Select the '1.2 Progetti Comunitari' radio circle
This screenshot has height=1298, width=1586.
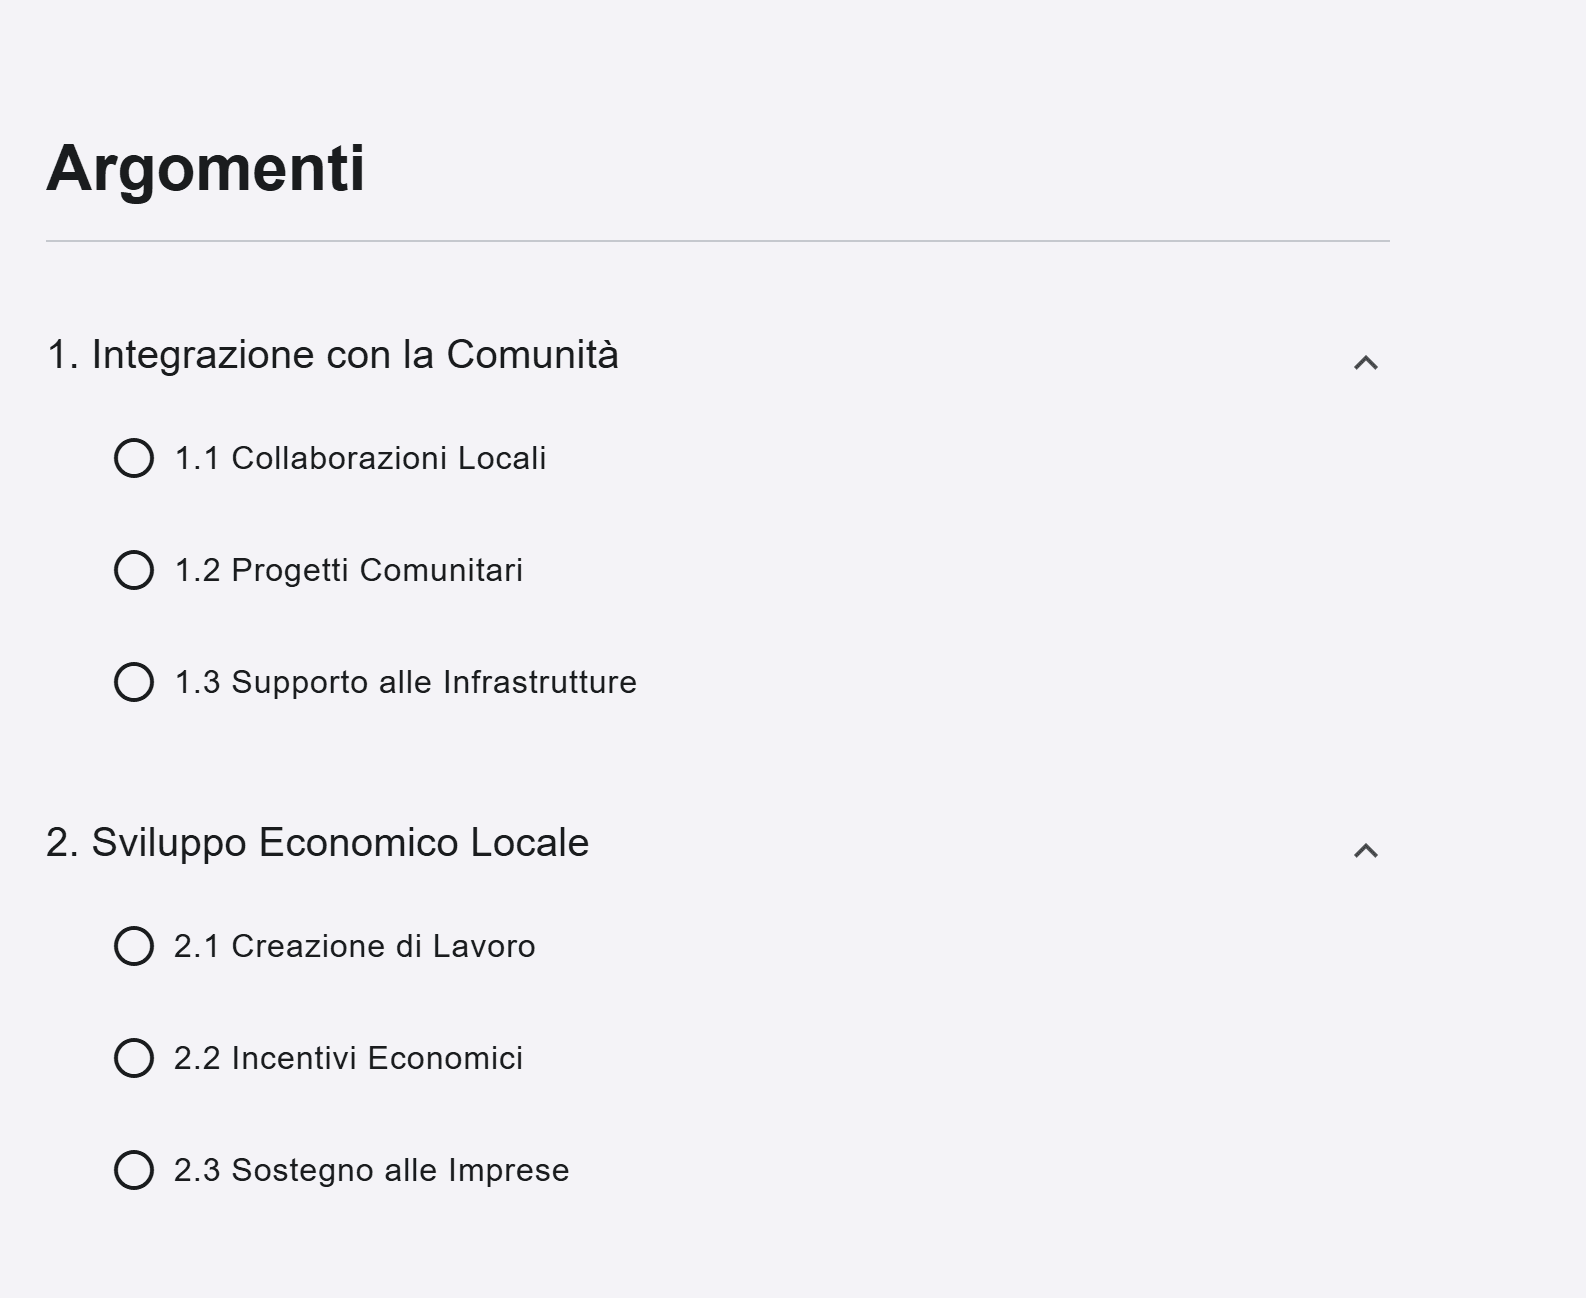tap(134, 570)
